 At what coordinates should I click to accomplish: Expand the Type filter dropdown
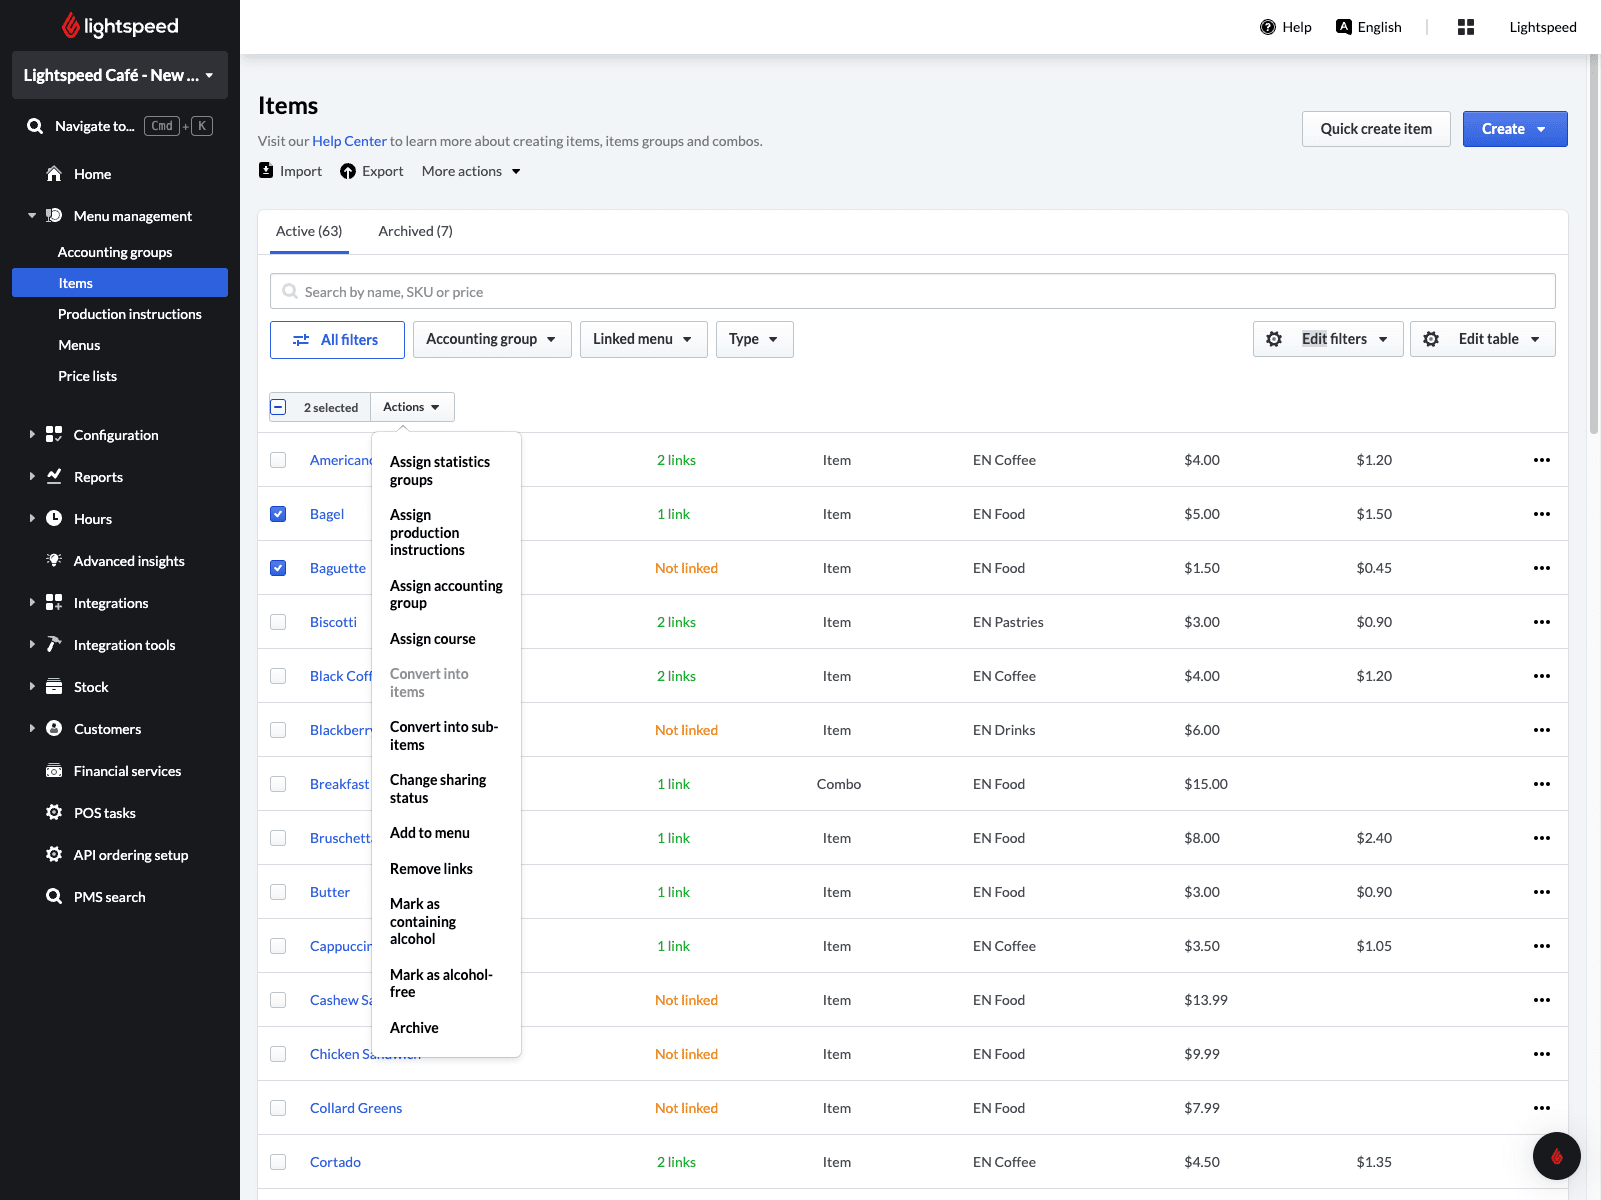coord(754,339)
